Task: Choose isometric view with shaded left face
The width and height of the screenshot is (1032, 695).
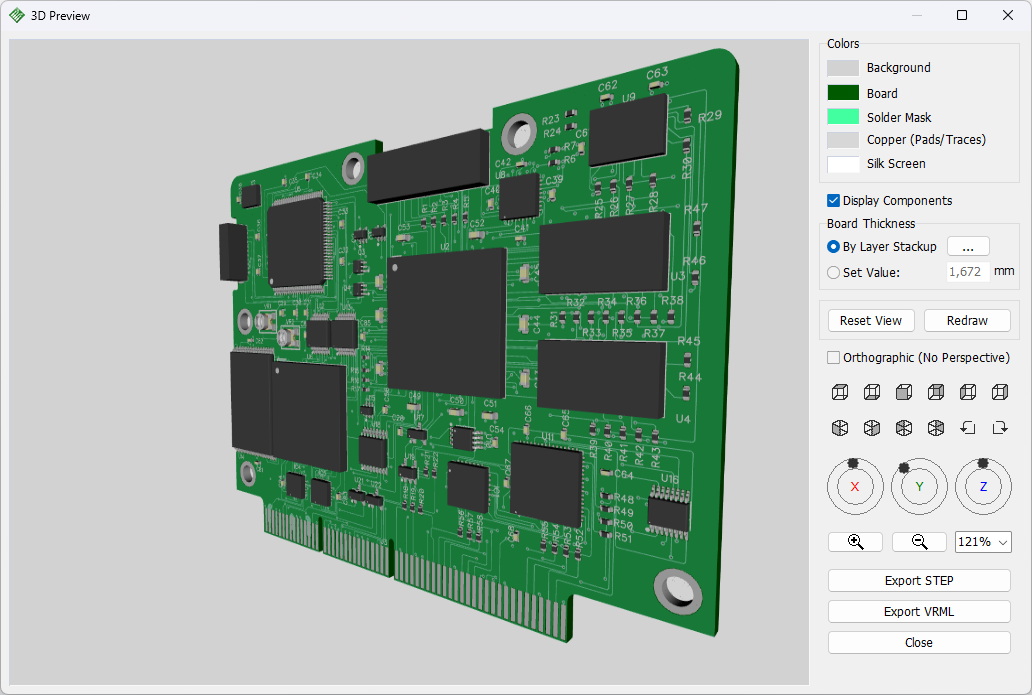Action: click(x=840, y=428)
